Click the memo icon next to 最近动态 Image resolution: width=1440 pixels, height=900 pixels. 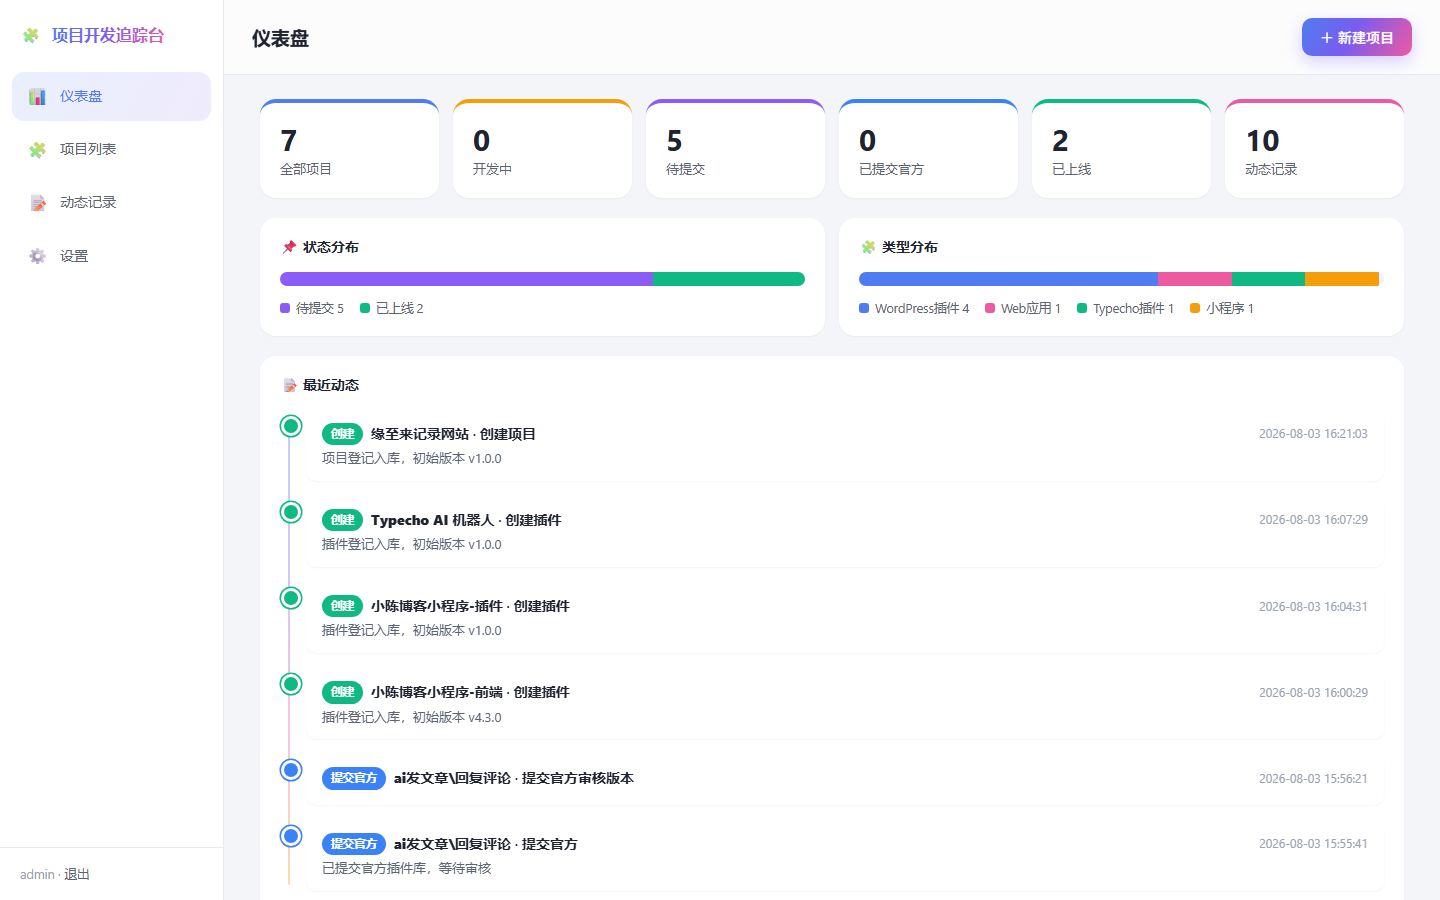click(289, 385)
